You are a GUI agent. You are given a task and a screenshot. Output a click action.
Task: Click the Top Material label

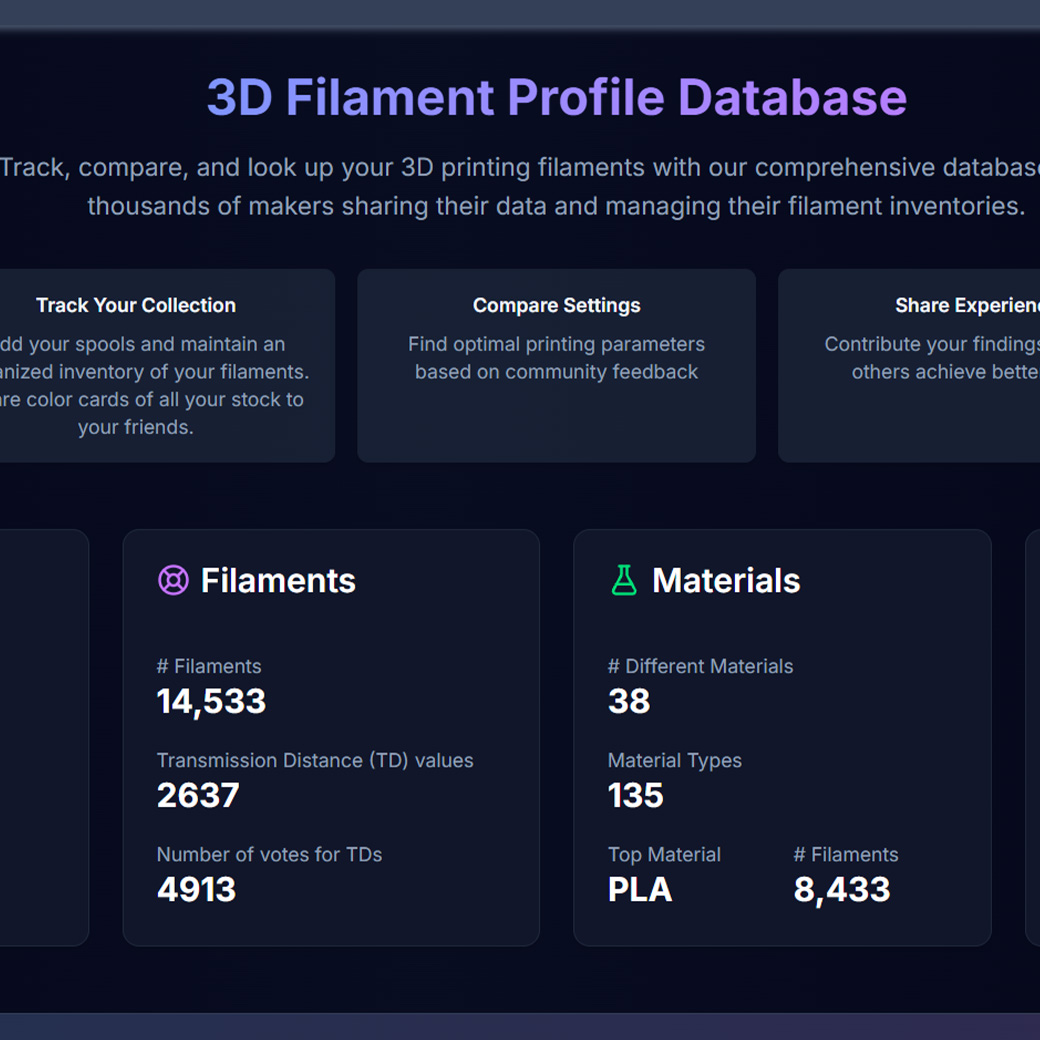tap(664, 854)
